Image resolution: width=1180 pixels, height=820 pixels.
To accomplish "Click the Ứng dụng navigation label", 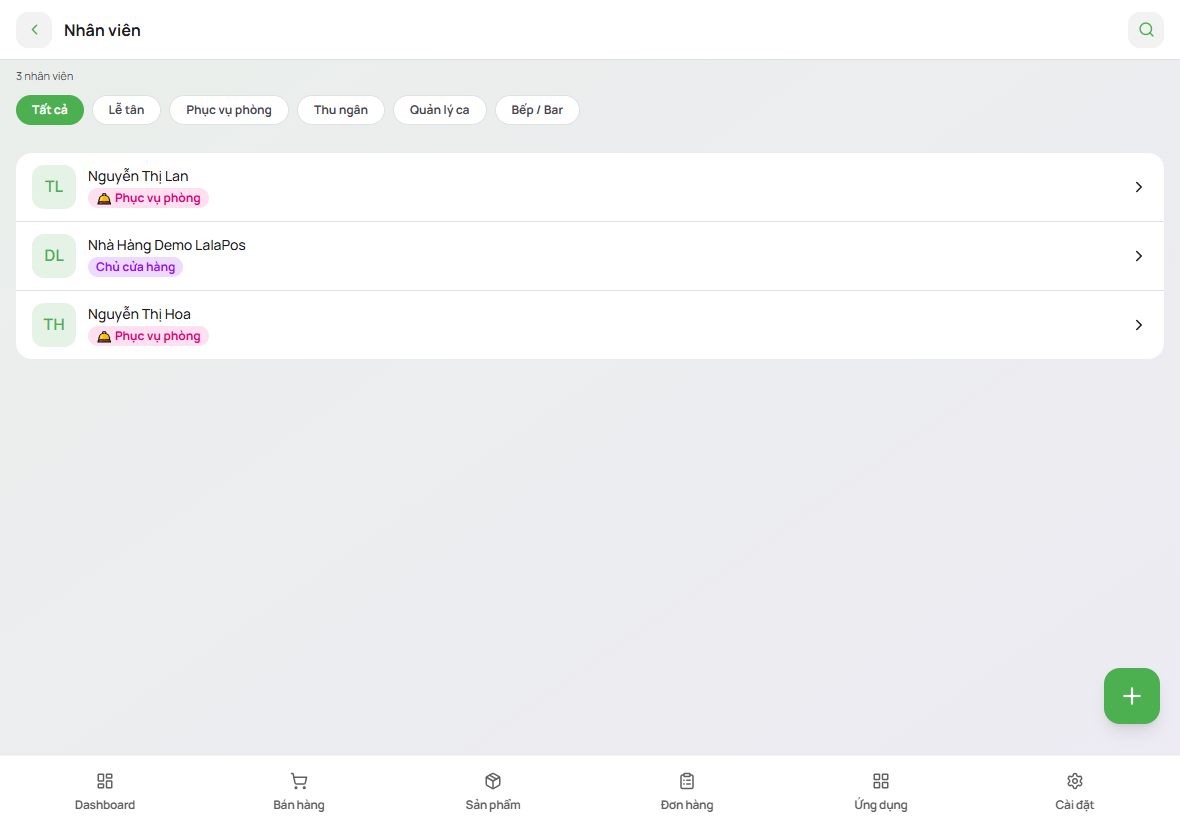I will click(880, 805).
